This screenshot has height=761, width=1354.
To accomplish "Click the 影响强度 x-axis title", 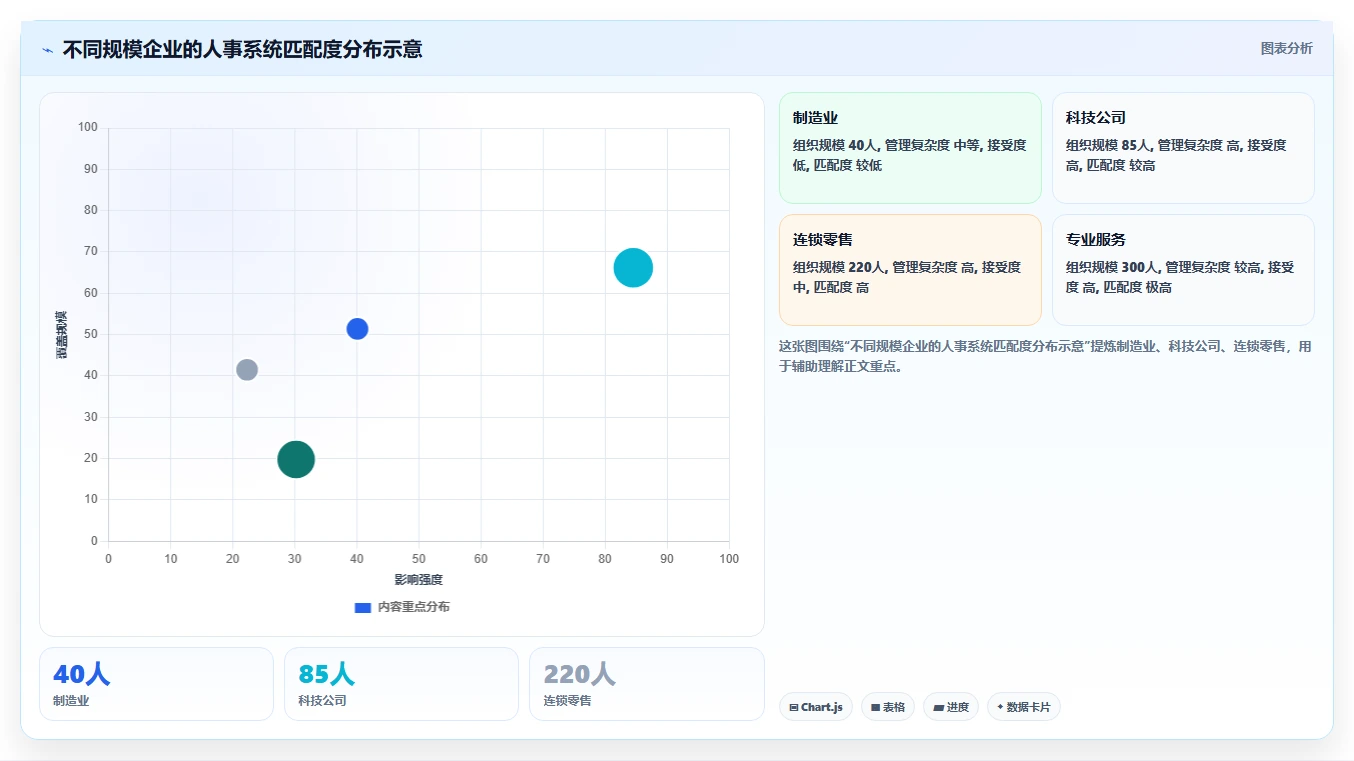I will click(x=418, y=580).
